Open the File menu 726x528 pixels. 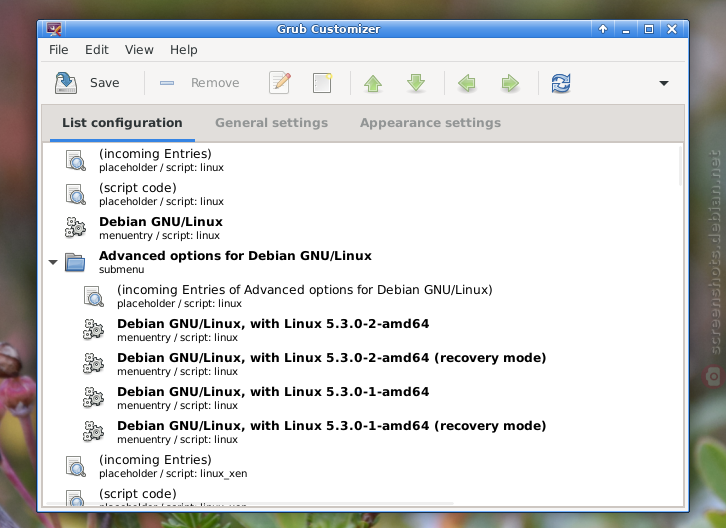click(59, 50)
